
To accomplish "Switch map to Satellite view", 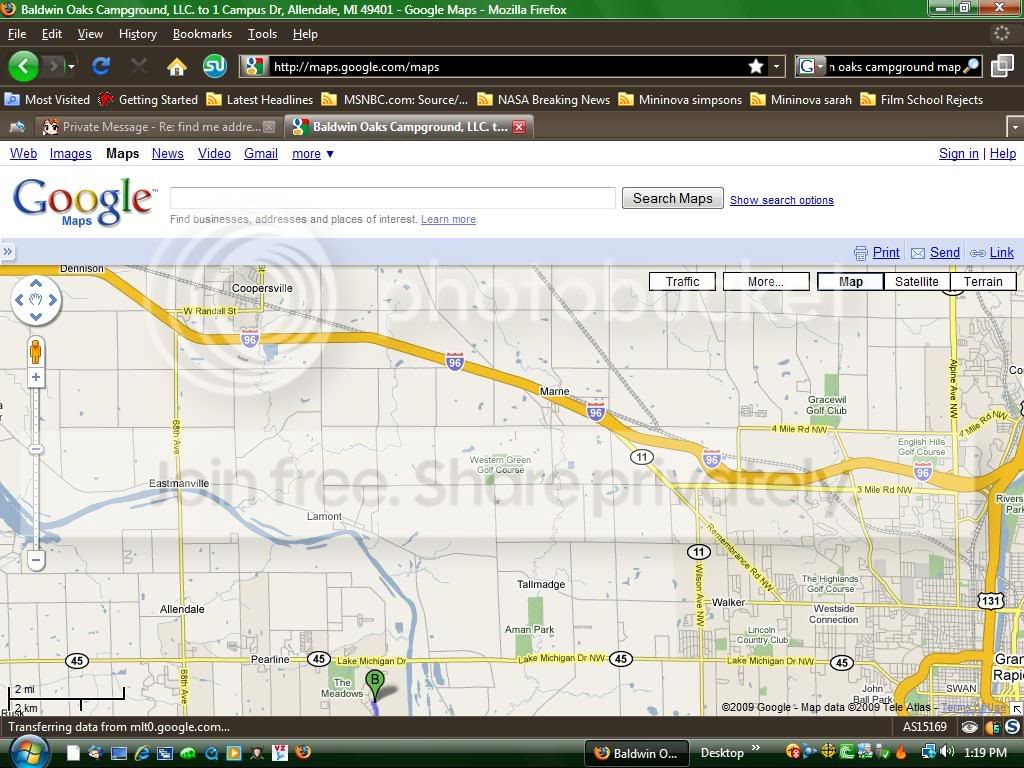I will [916, 281].
